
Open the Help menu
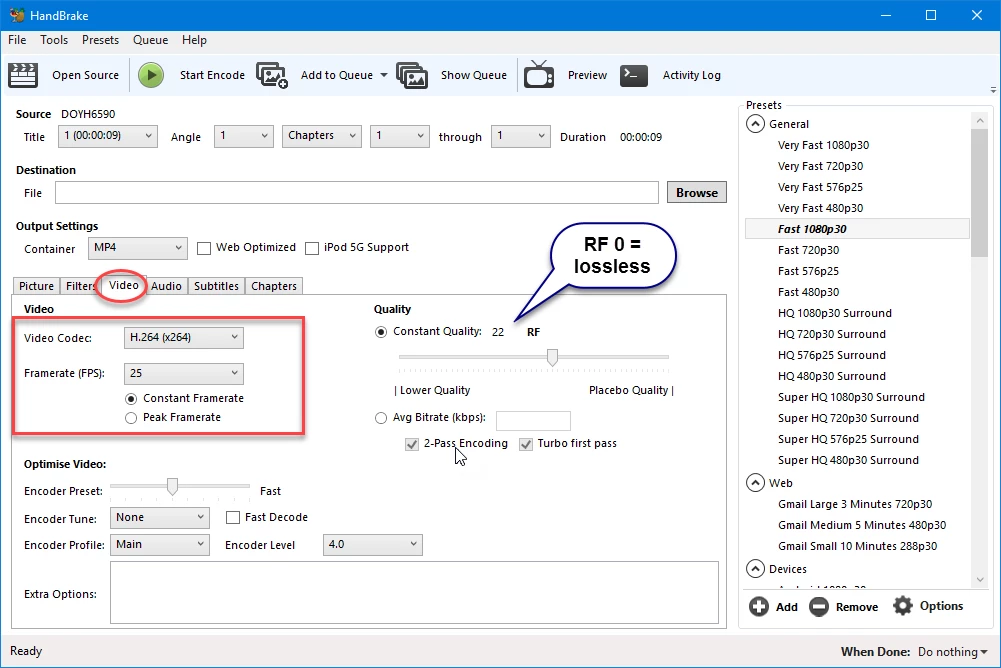[x=194, y=40]
